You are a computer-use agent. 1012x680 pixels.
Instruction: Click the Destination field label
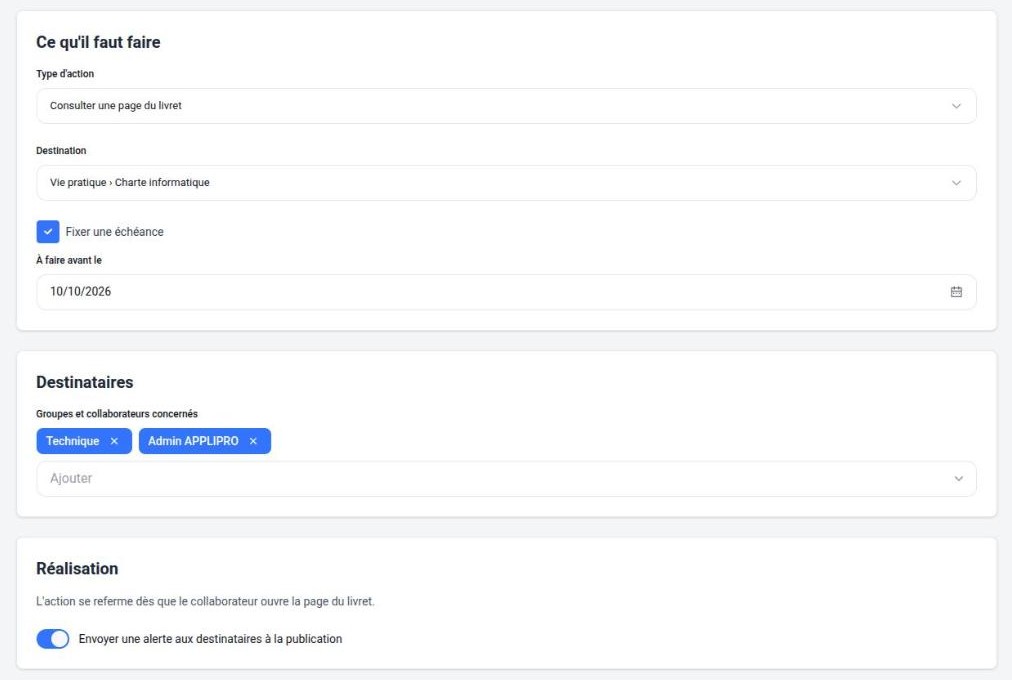click(x=61, y=150)
